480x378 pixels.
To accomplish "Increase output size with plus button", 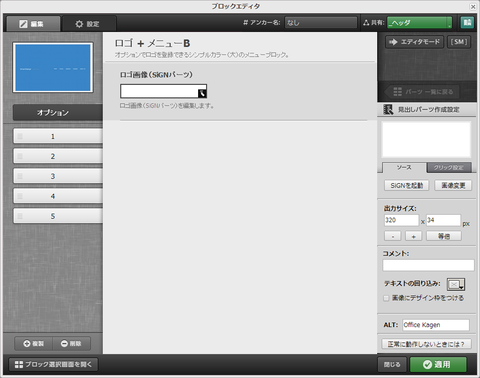I will click(414, 236).
